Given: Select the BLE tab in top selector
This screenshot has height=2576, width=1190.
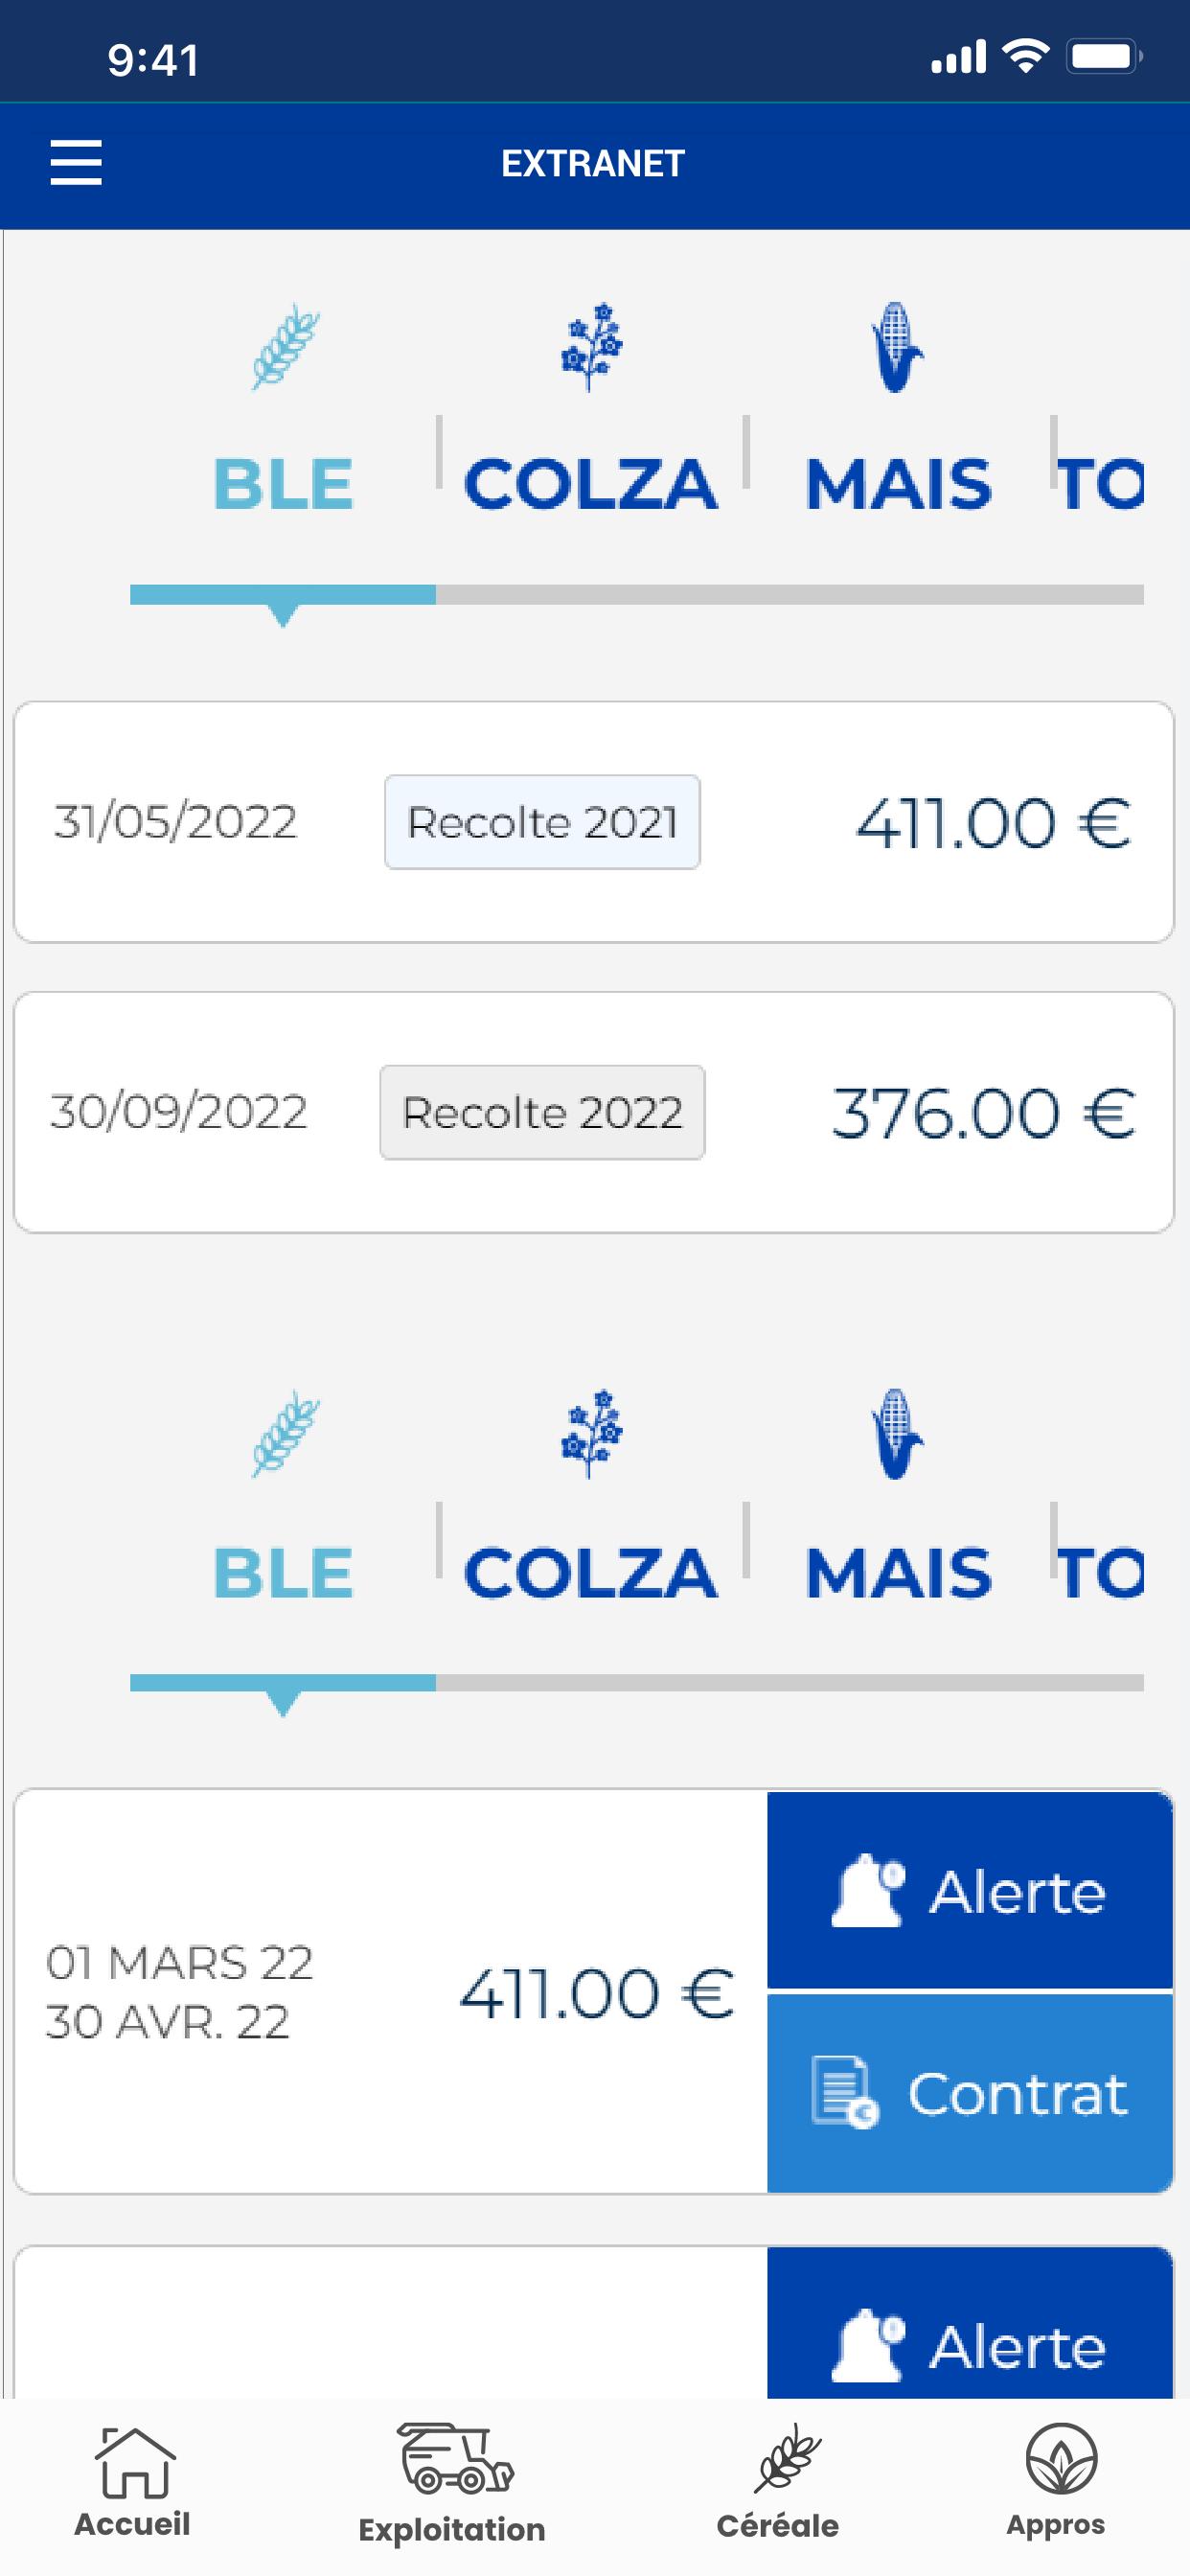Looking at the screenshot, I should tap(284, 485).
